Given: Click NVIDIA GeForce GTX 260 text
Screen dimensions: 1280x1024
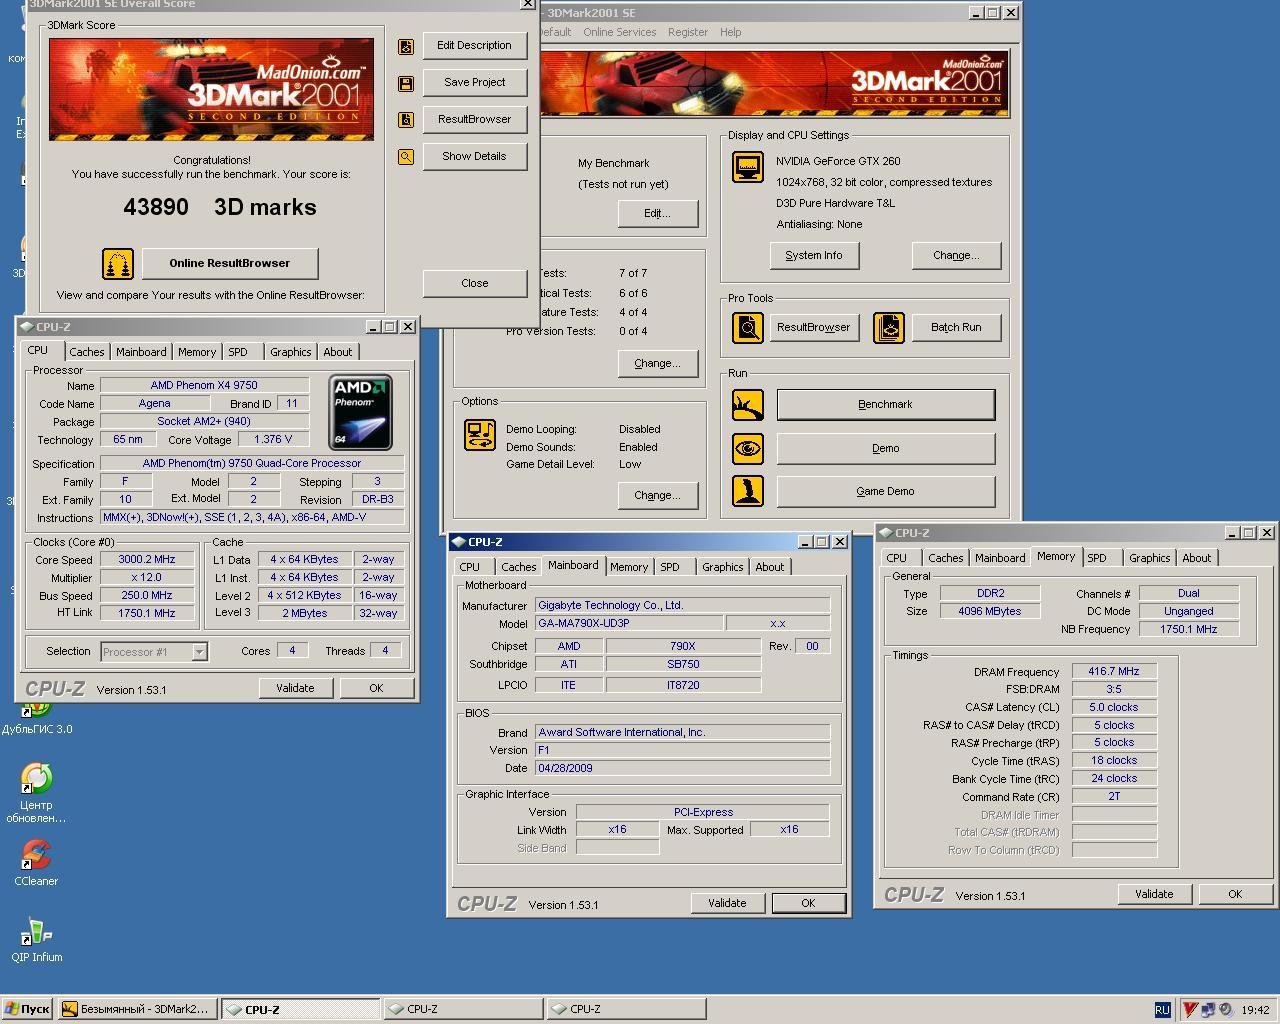Looking at the screenshot, I should (x=838, y=161).
